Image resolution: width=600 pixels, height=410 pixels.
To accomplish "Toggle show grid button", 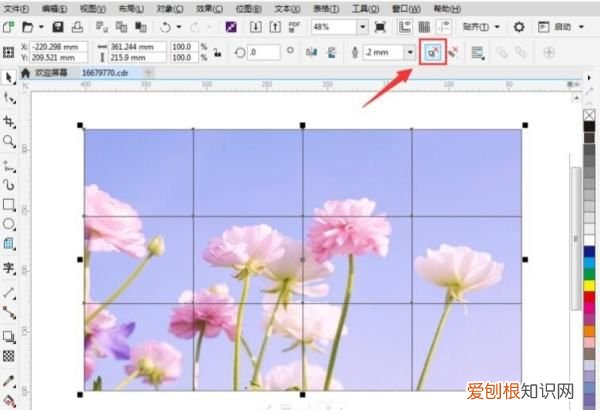I will coord(424,27).
